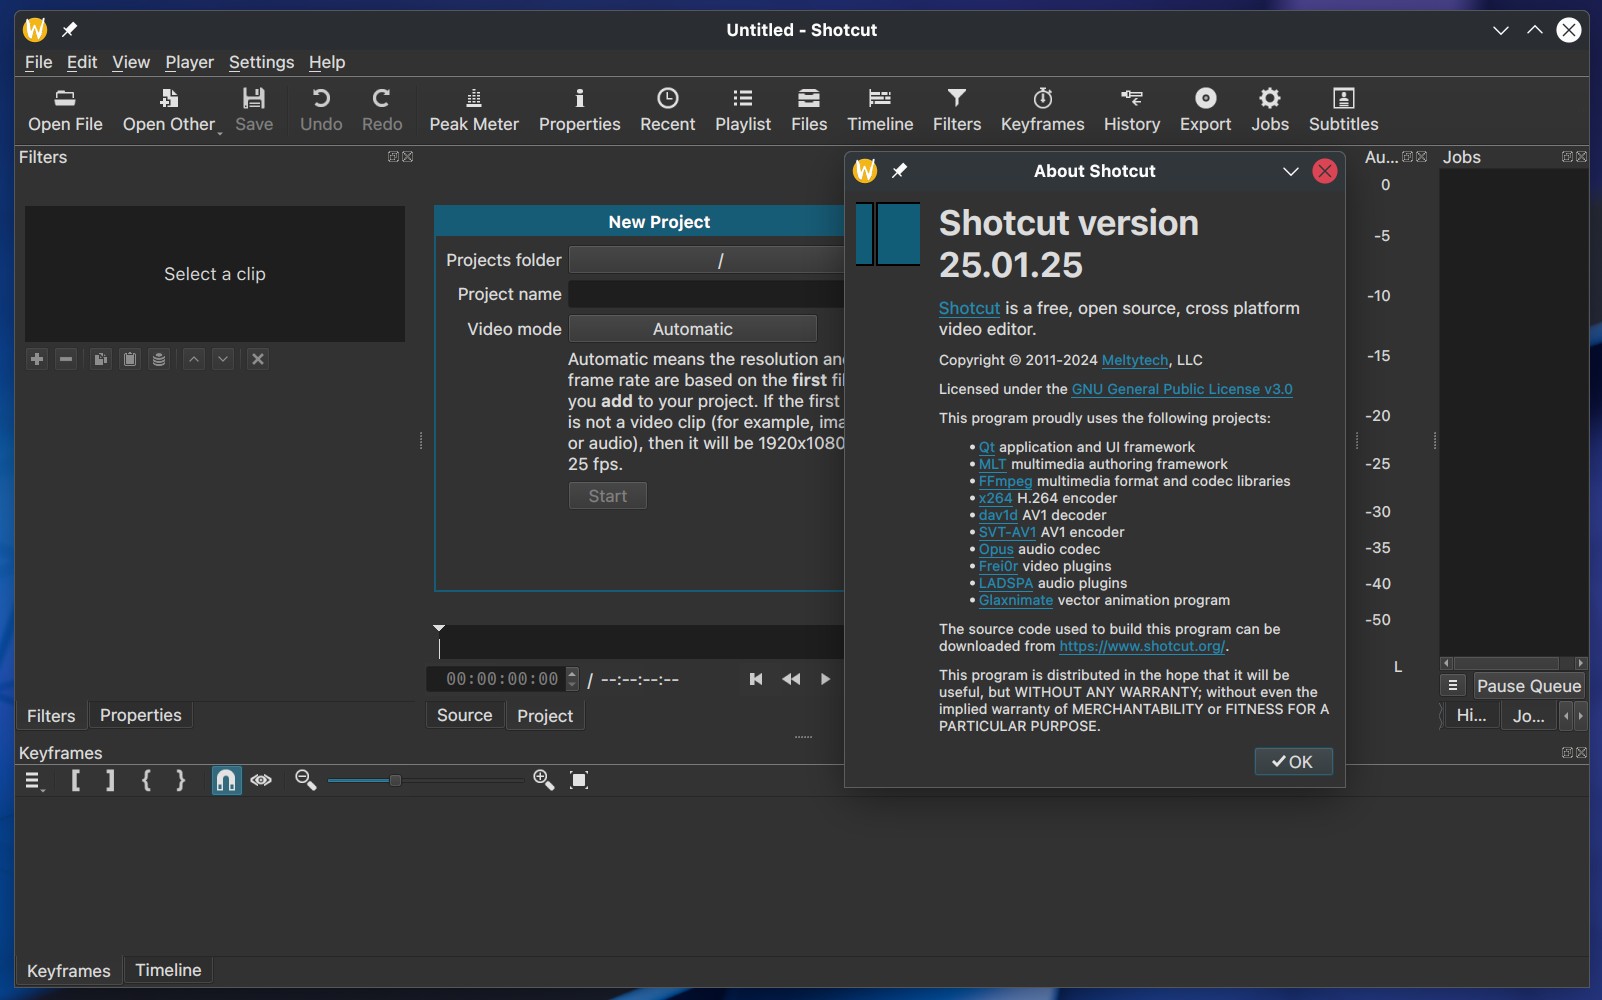1602x1000 pixels.
Task: Save a filter set with the stack icon
Action: tap(158, 359)
